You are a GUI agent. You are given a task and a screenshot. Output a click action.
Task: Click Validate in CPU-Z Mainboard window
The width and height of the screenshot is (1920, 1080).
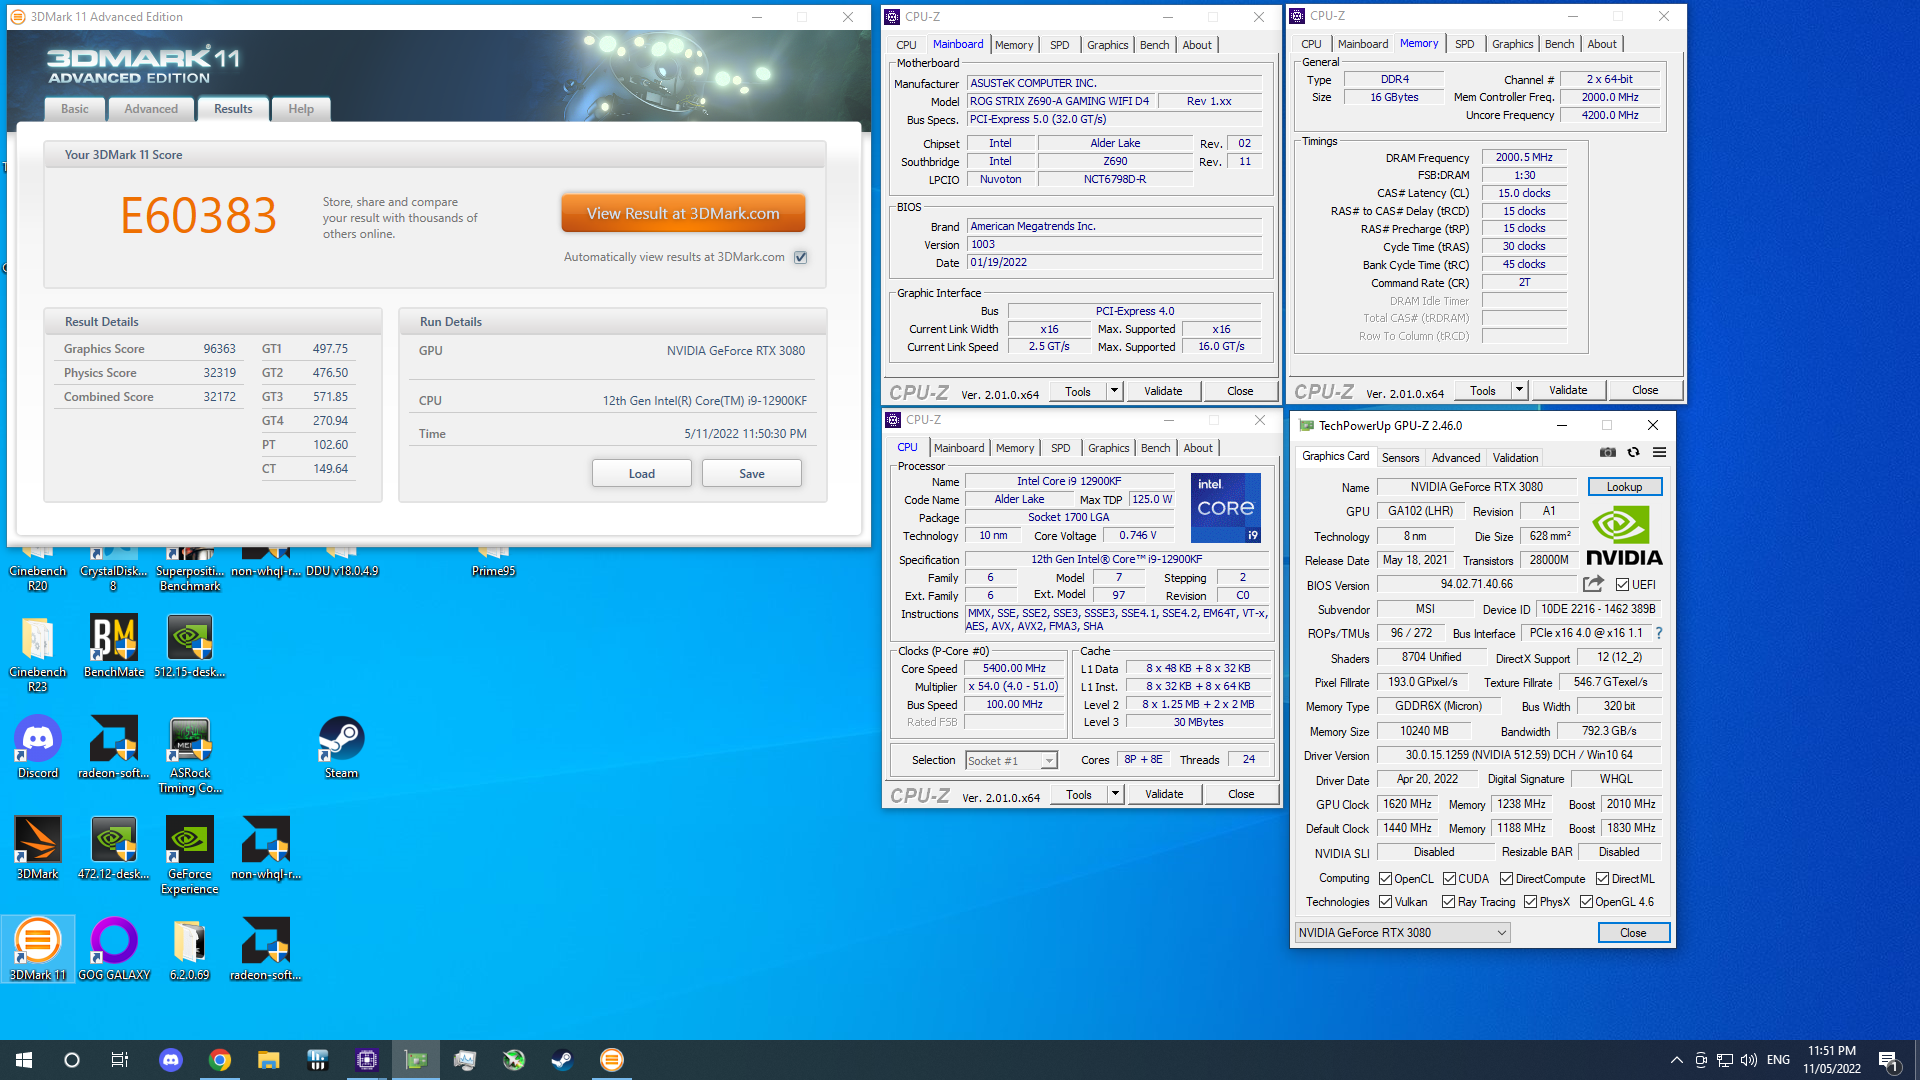[x=1163, y=391]
